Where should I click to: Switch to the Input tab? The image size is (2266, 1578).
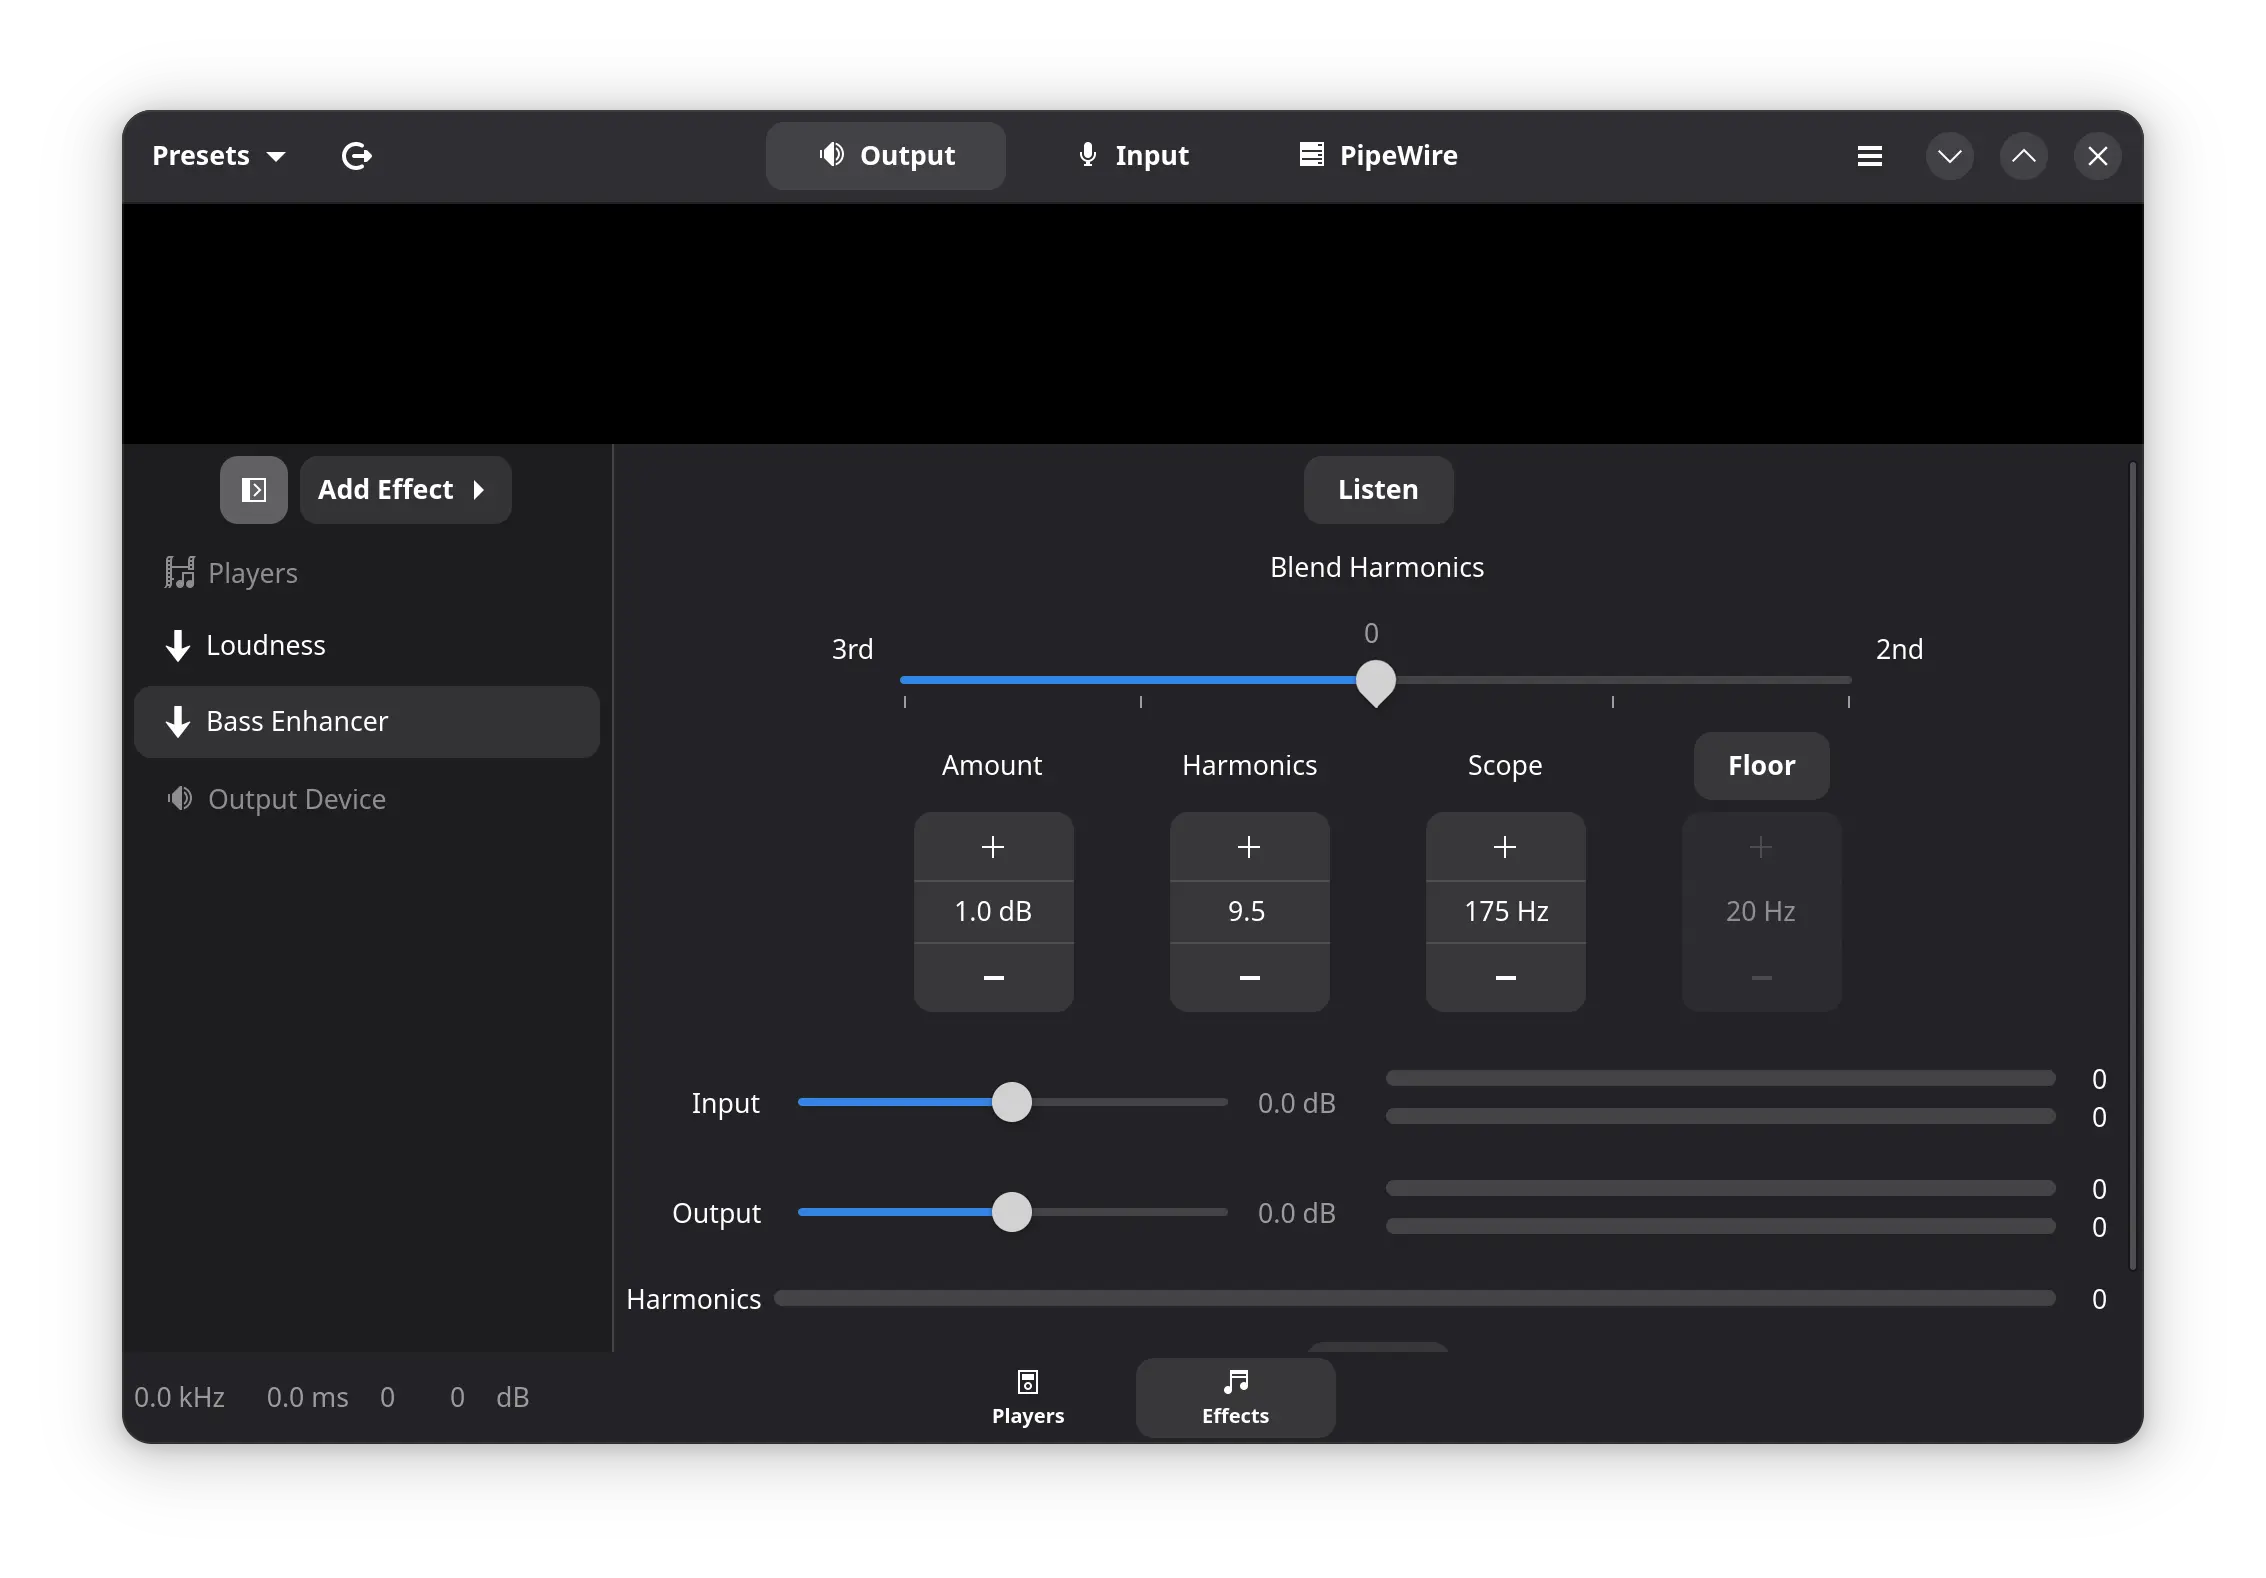click(1133, 155)
